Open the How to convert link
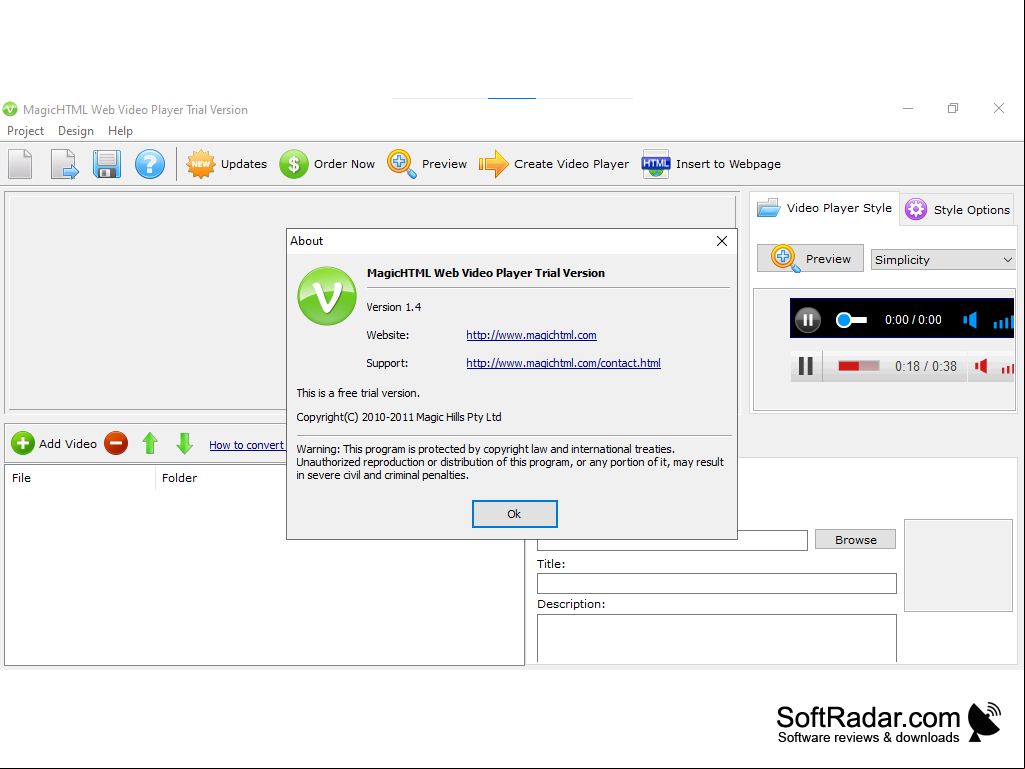Viewport: 1025px width, 769px height. tap(246, 445)
